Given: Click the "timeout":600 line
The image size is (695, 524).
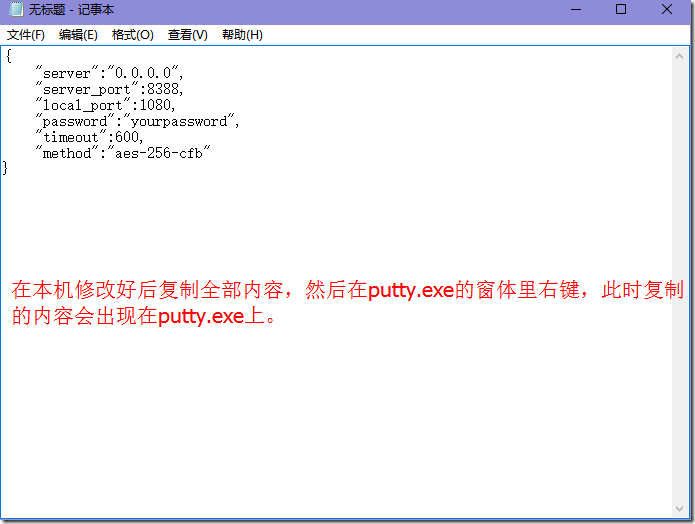Looking at the screenshot, I should (89, 137).
